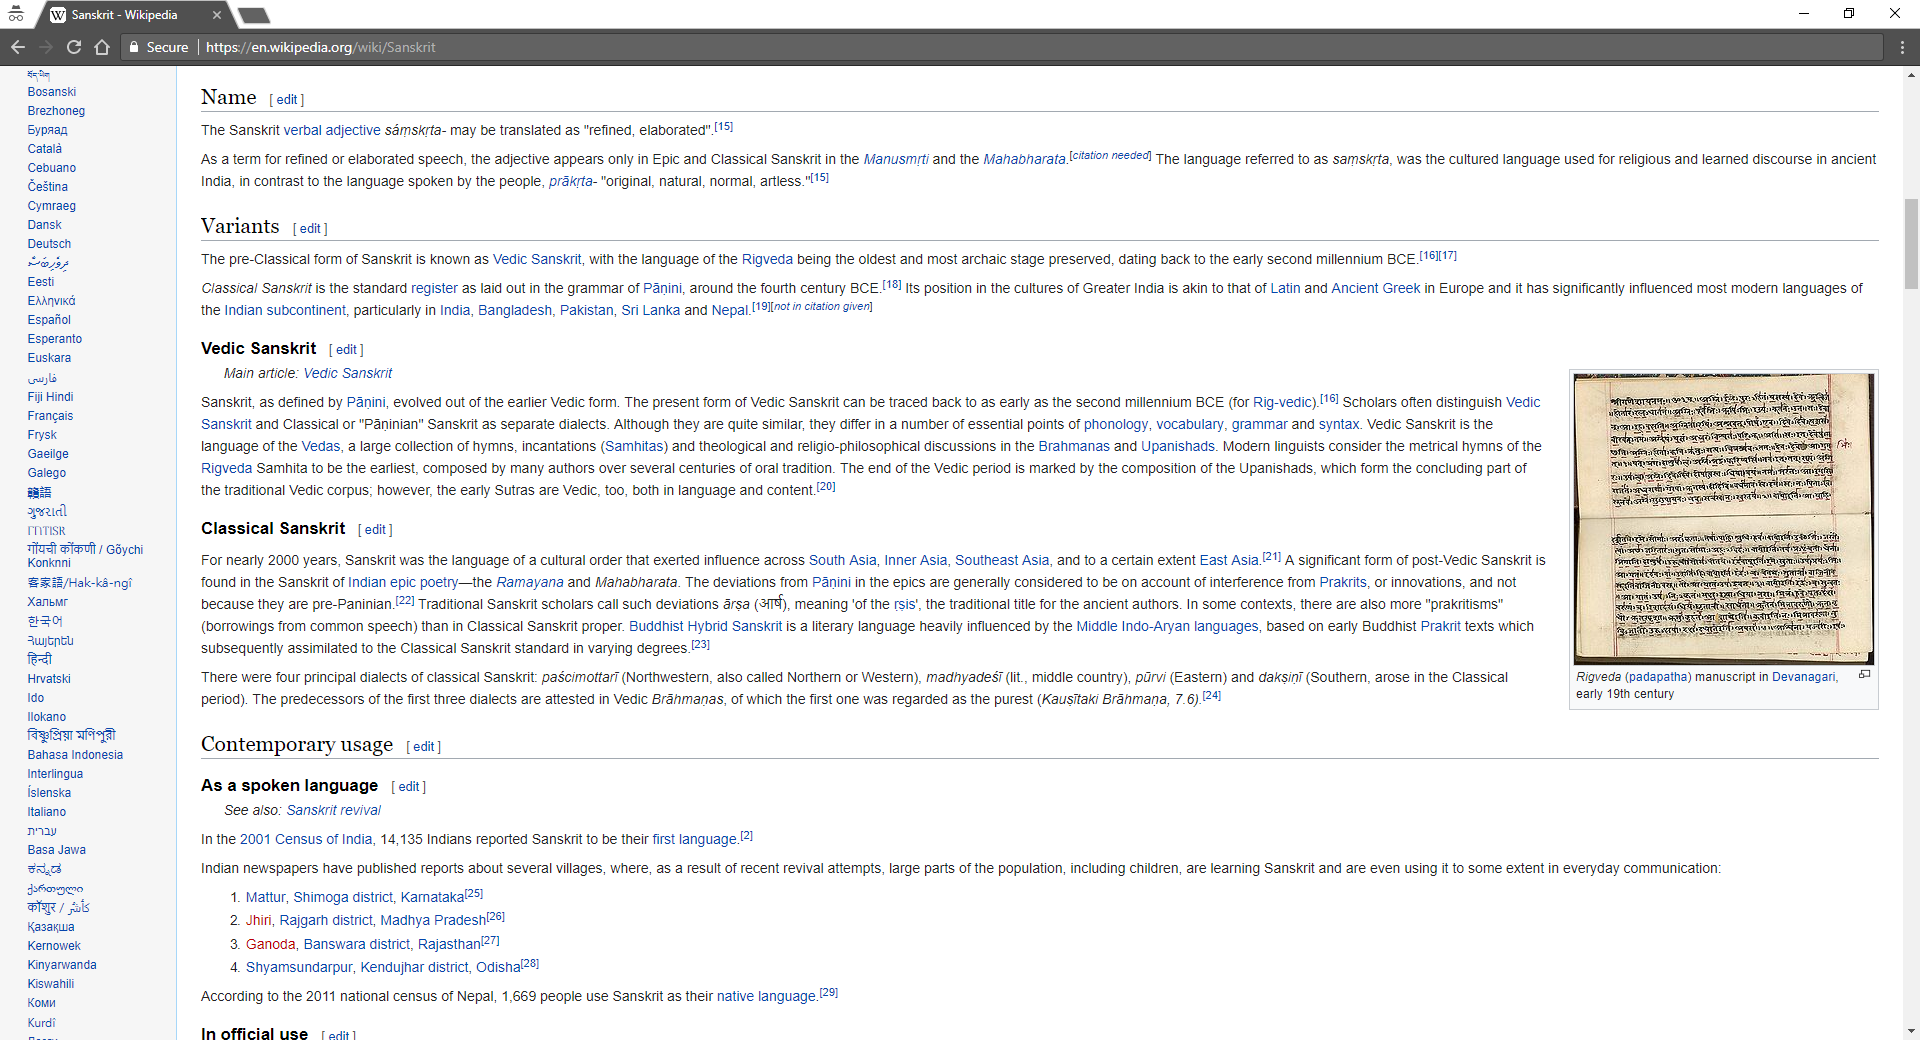Open the Hrvatski language version
Image resolution: width=1920 pixels, height=1040 pixels.
coord(49,679)
